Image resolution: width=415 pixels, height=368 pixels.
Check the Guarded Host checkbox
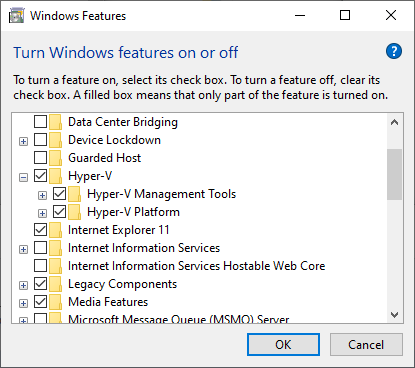[x=40, y=158]
